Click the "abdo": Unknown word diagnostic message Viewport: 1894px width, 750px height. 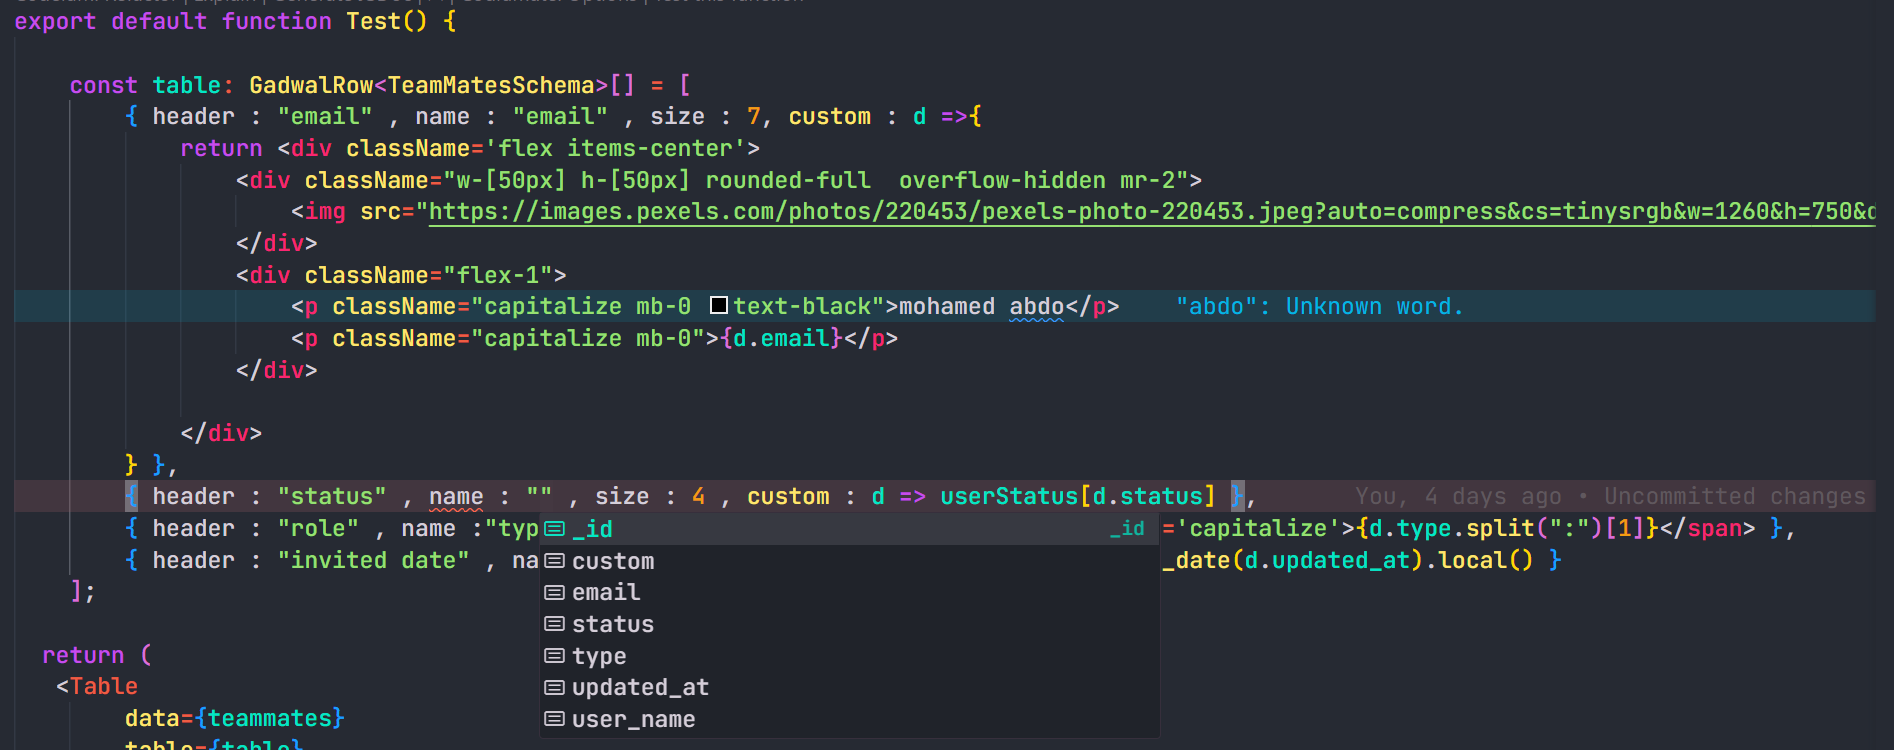(x=1320, y=306)
